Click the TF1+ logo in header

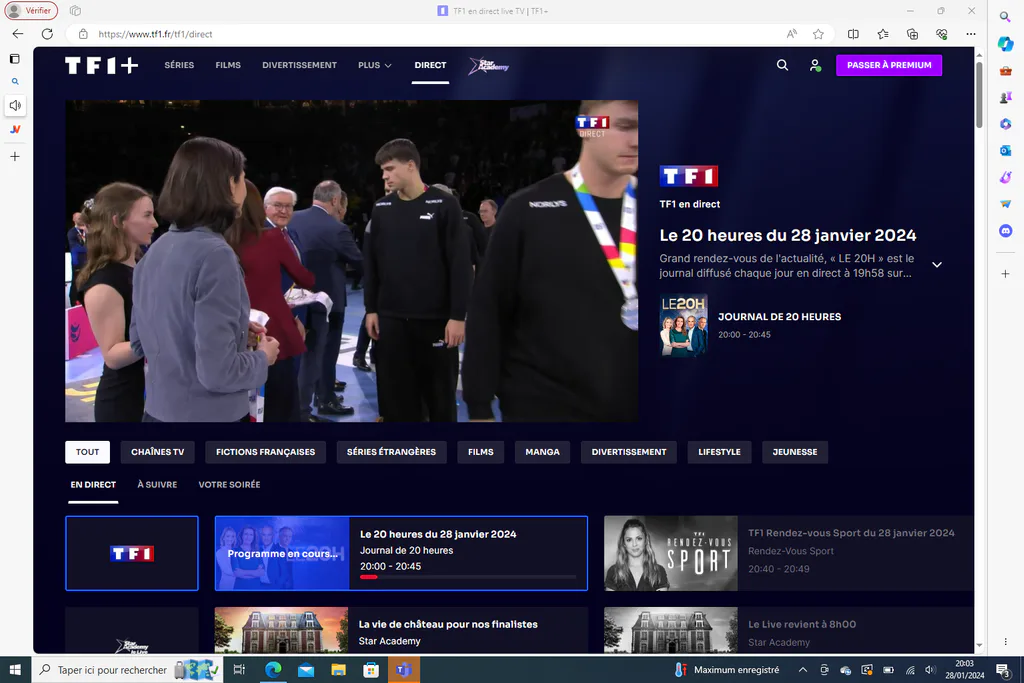click(102, 65)
